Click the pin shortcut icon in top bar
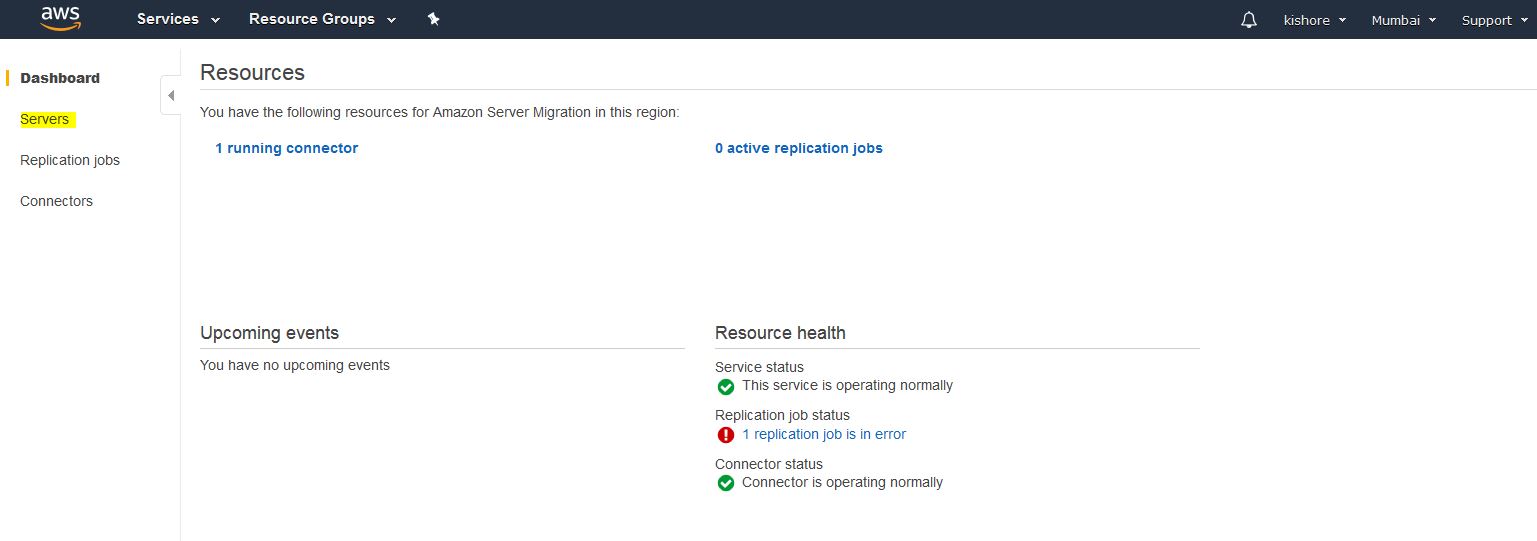 point(433,19)
